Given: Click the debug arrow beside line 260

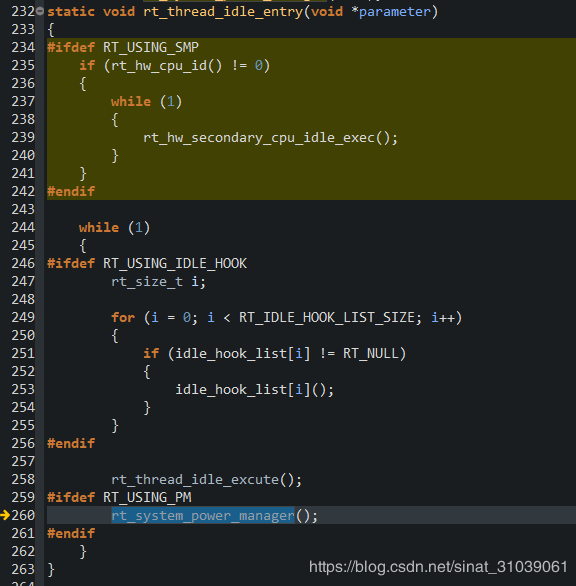Looking at the screenshot, I should pos(5,515).
